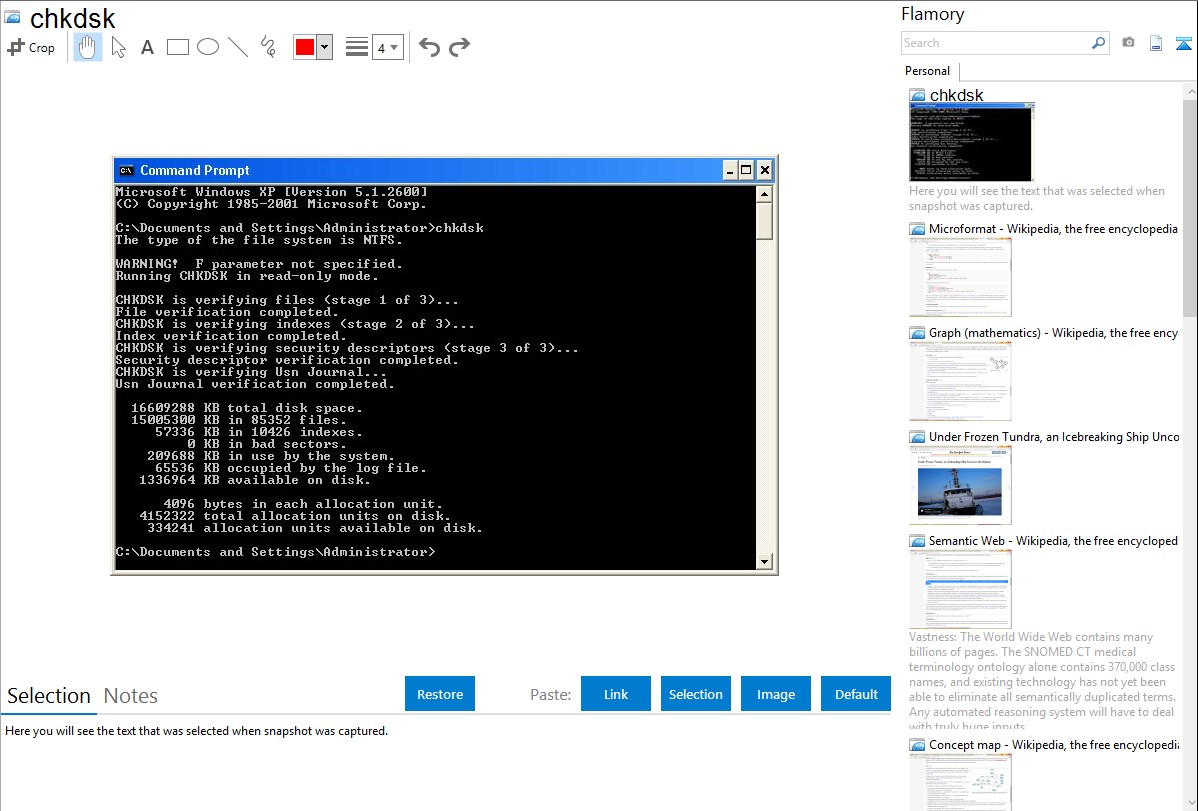
Task: Choose the freehand scribble tool
Action: tap(268, 47)
